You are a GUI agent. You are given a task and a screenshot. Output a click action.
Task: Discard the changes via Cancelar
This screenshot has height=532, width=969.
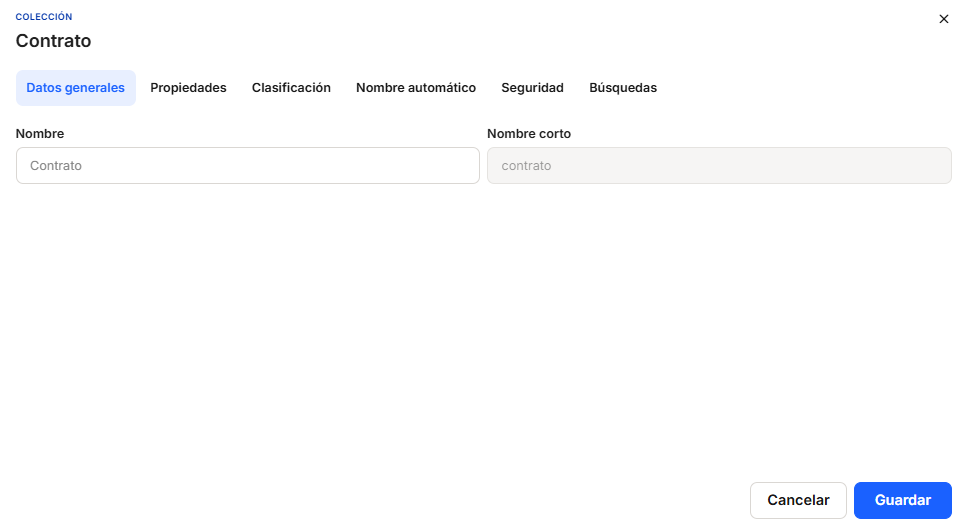[798, 500]
